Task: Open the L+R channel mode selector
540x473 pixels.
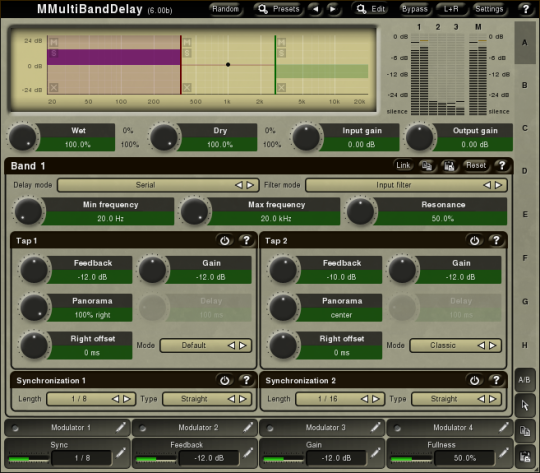Action: (x=451, y=9)
